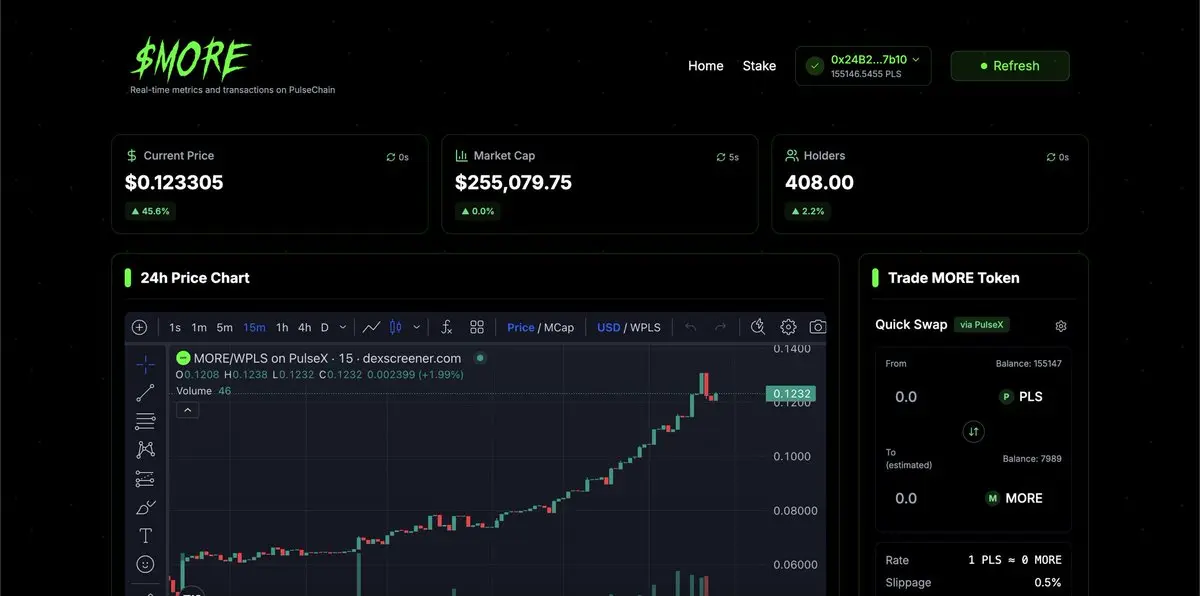Click the Balance: 7989 text
This screenshot has height=596, width=1200.
point(1033,458)
